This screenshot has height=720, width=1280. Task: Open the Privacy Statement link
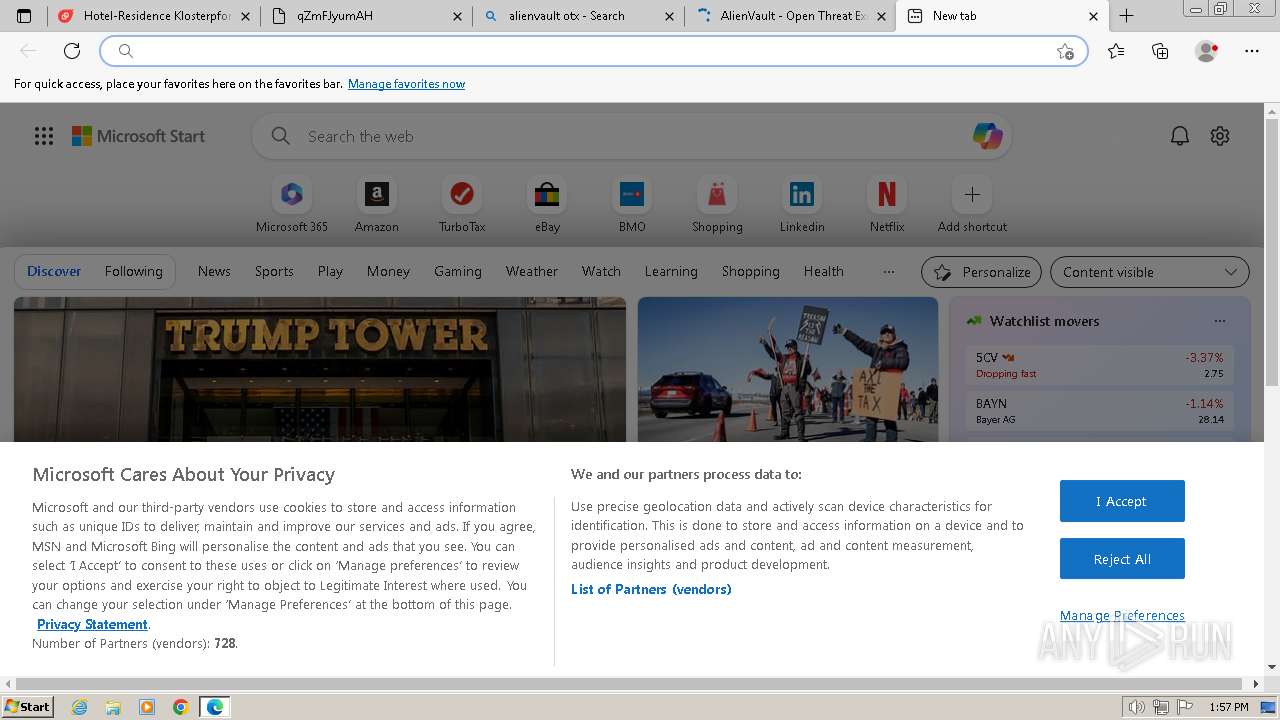(92, 624)
